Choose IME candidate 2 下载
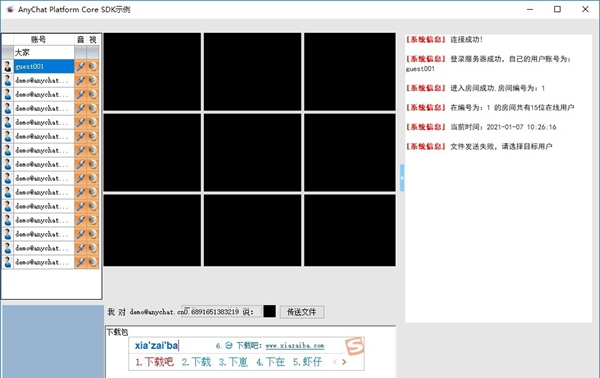This screenshot has width=600, height=378. (196, 362)
